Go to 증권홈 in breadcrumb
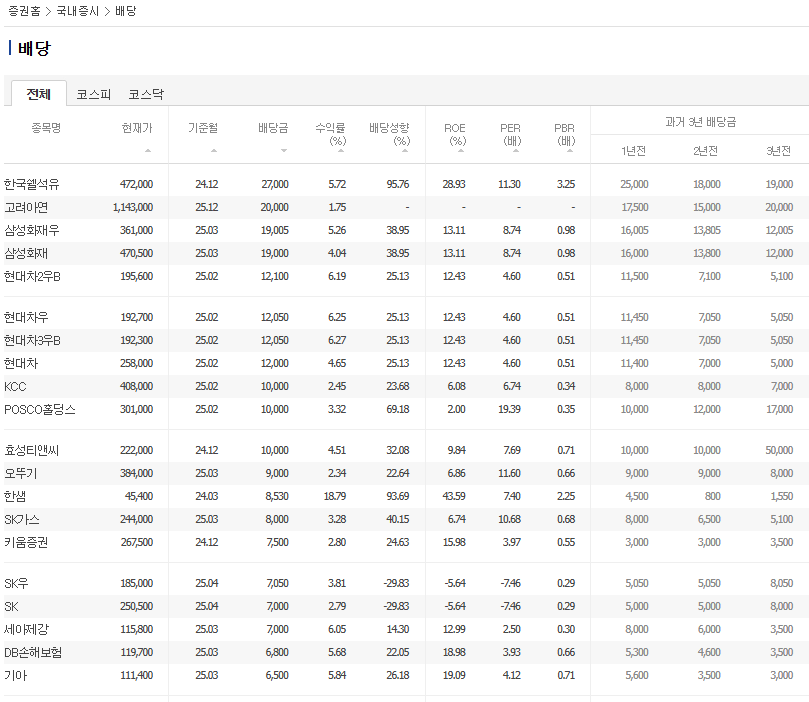 click(x=24, y=11)
